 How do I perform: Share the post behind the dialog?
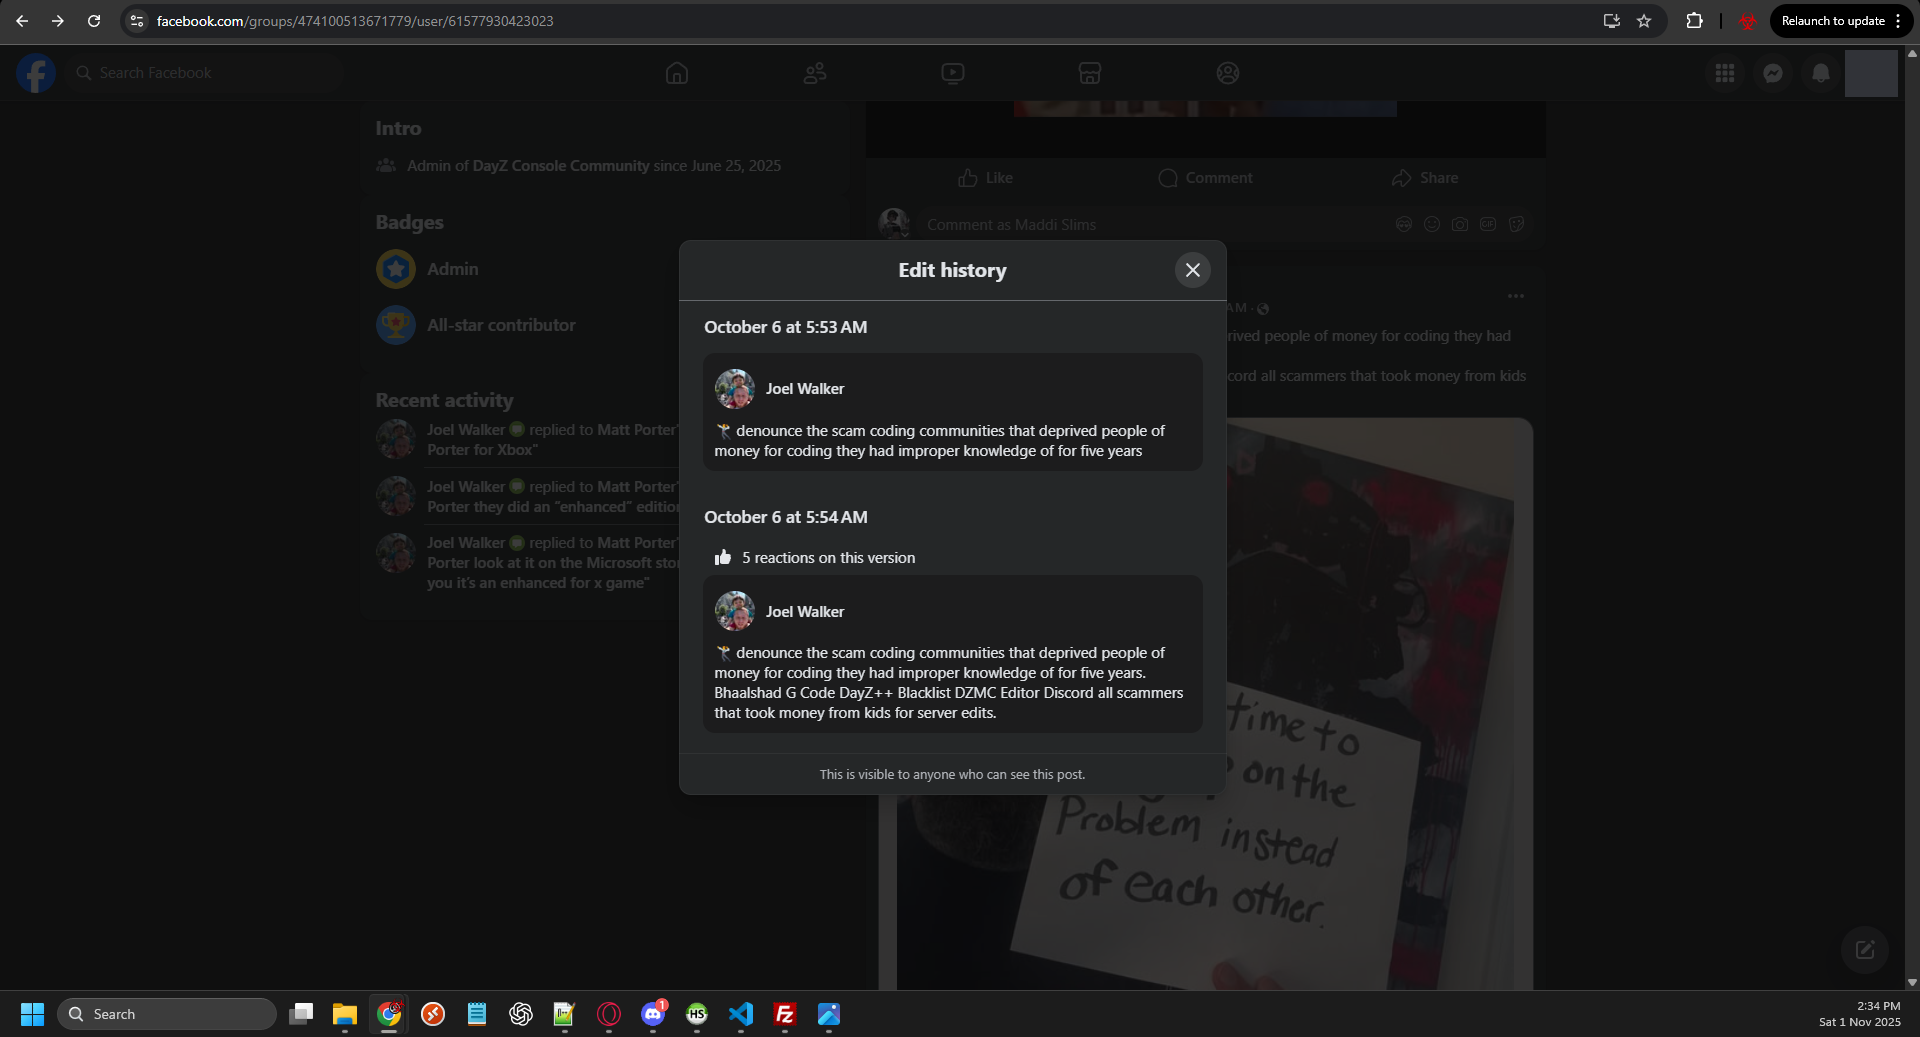(1425, 178)
